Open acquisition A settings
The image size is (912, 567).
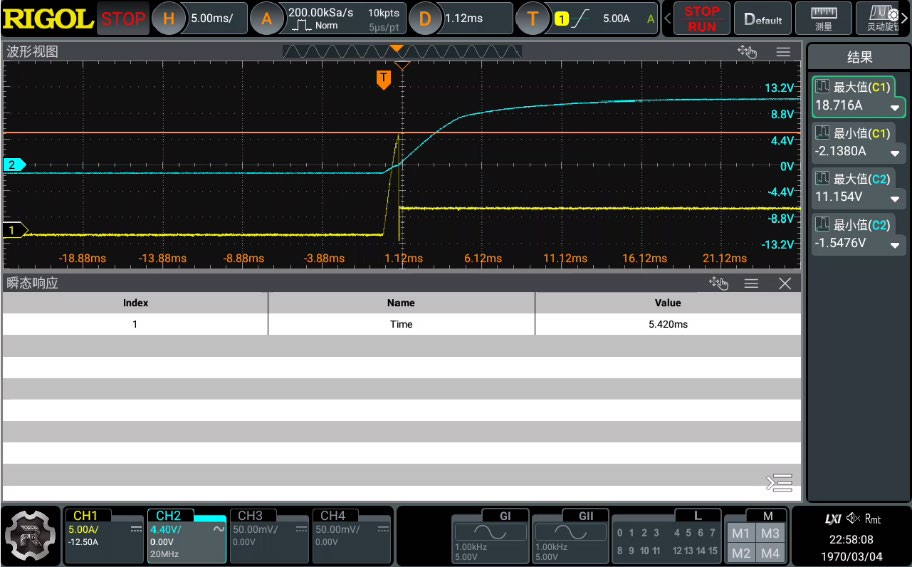(266, 19)
